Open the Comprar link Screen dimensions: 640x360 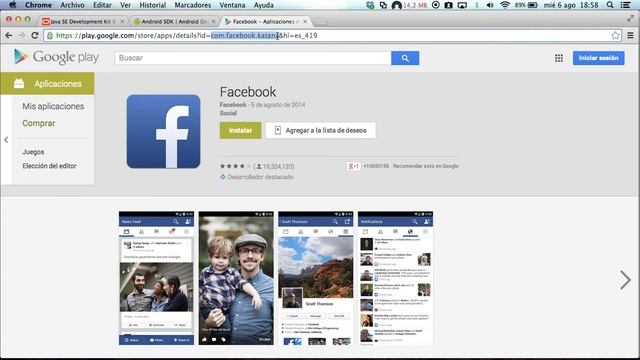39,123
